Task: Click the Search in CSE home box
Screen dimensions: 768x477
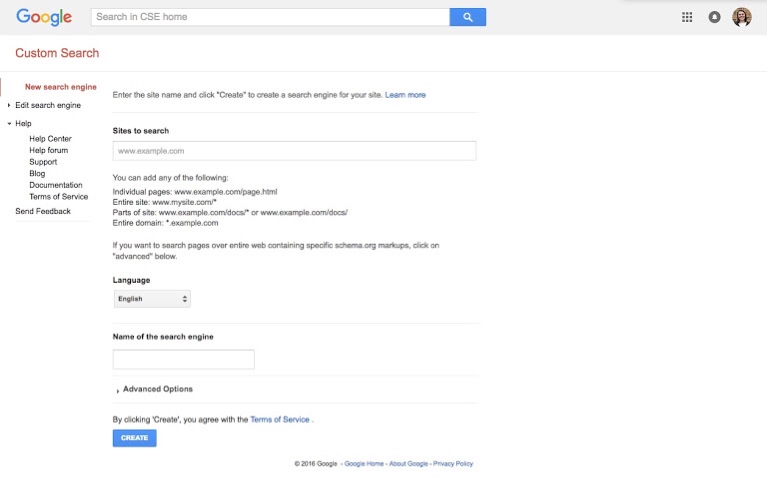Action: tap(270, 17)
